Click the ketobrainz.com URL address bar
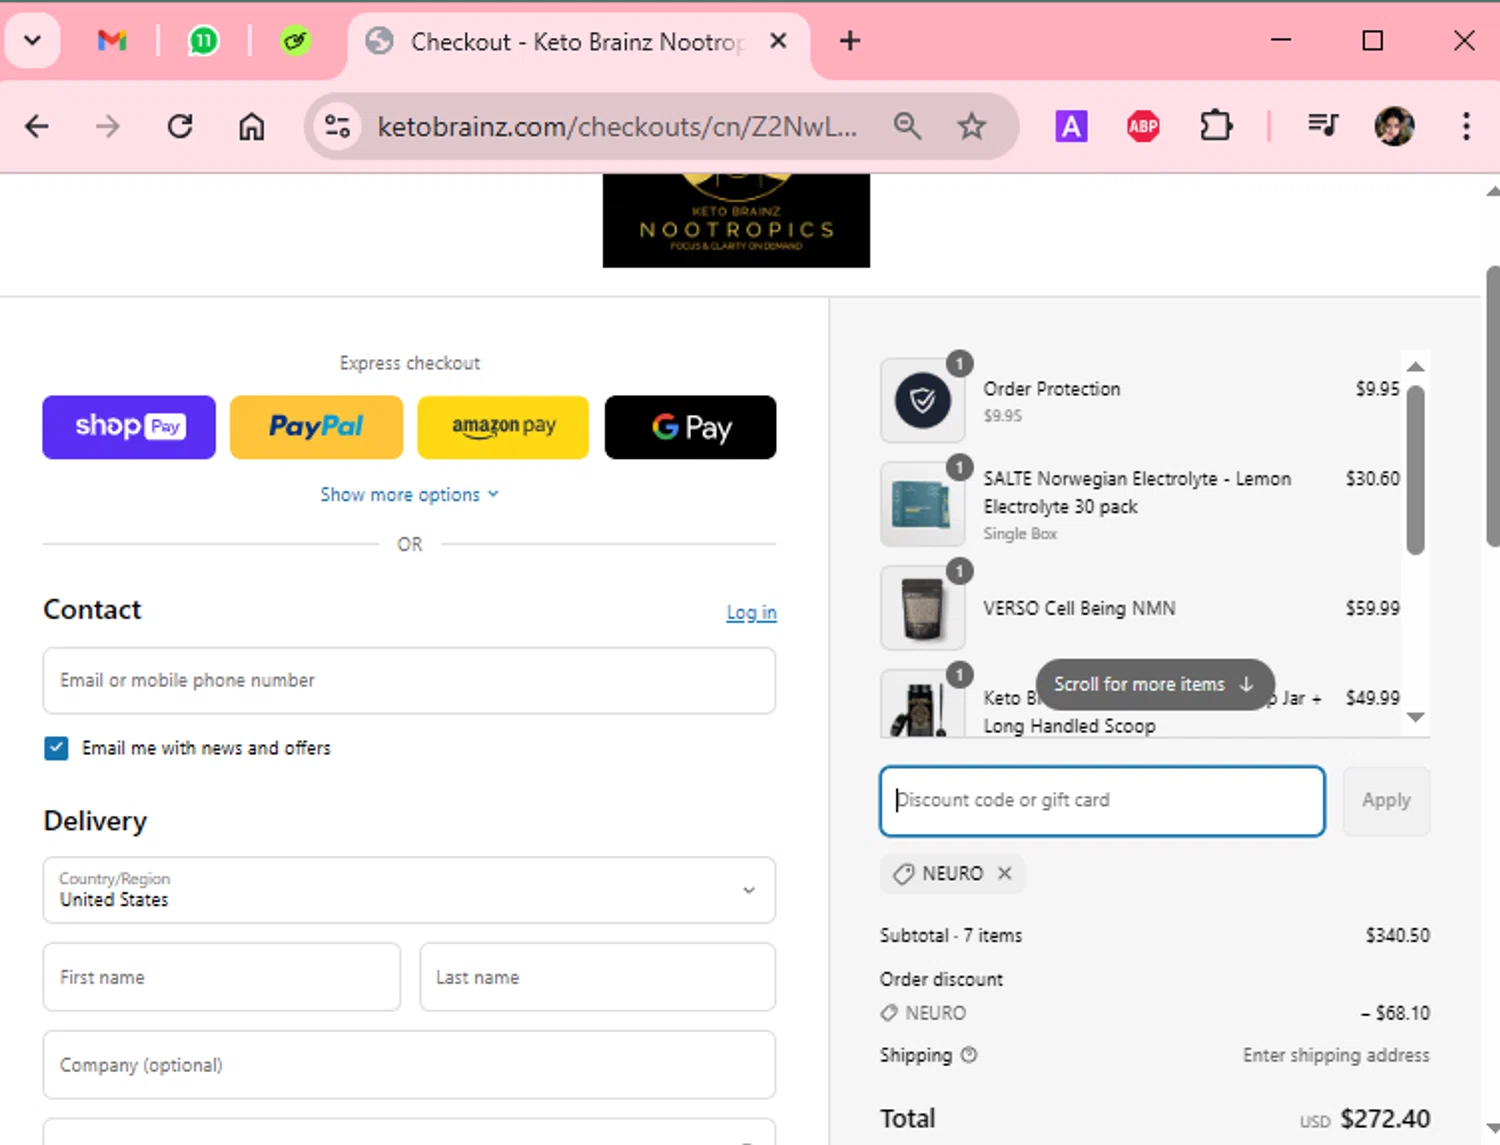The width and height of the screenshot is (1500, 1145). 617,127
